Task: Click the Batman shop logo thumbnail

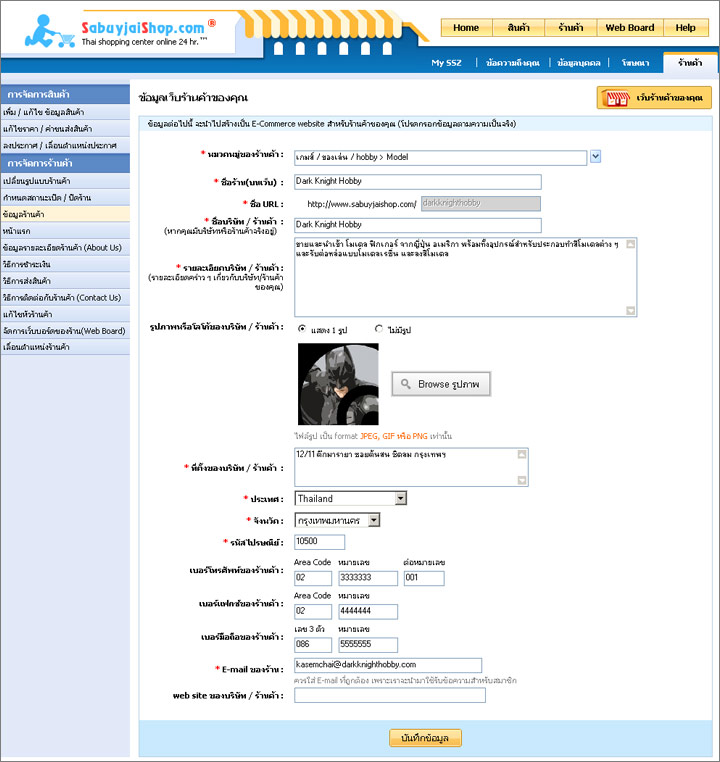Action: tap(338, 384)
